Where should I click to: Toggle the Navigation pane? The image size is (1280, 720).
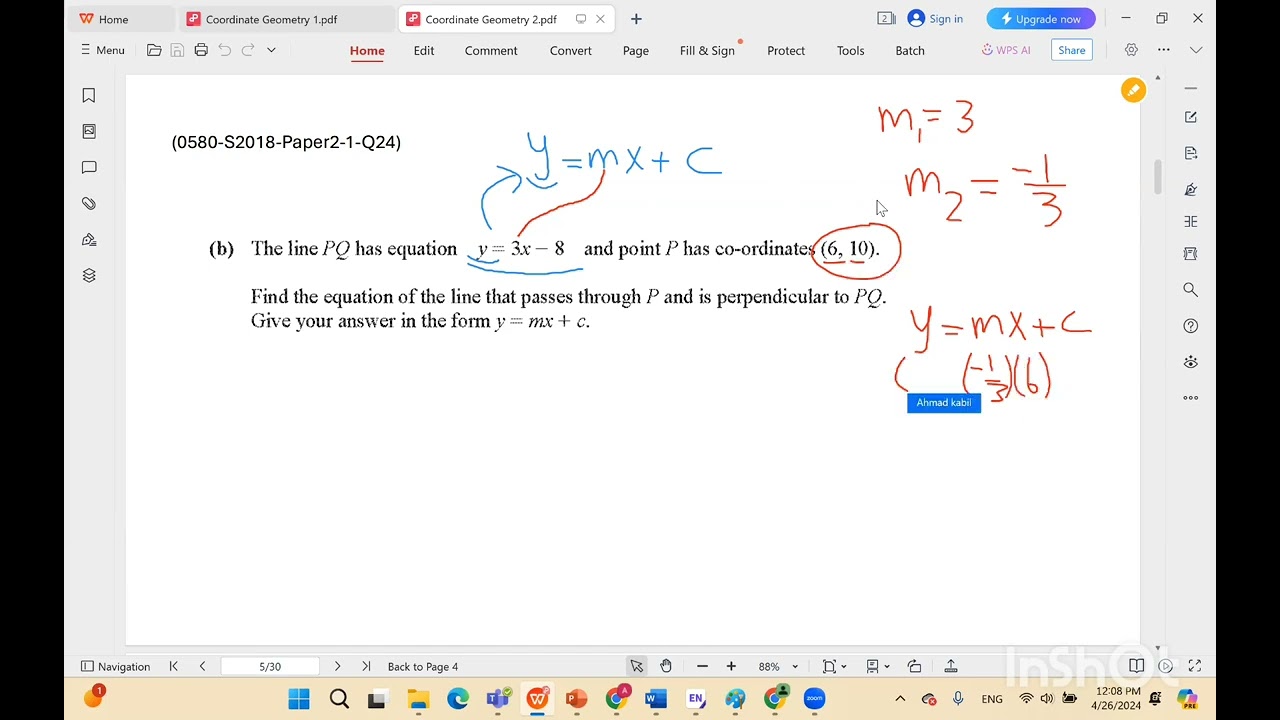coord(115,666)
